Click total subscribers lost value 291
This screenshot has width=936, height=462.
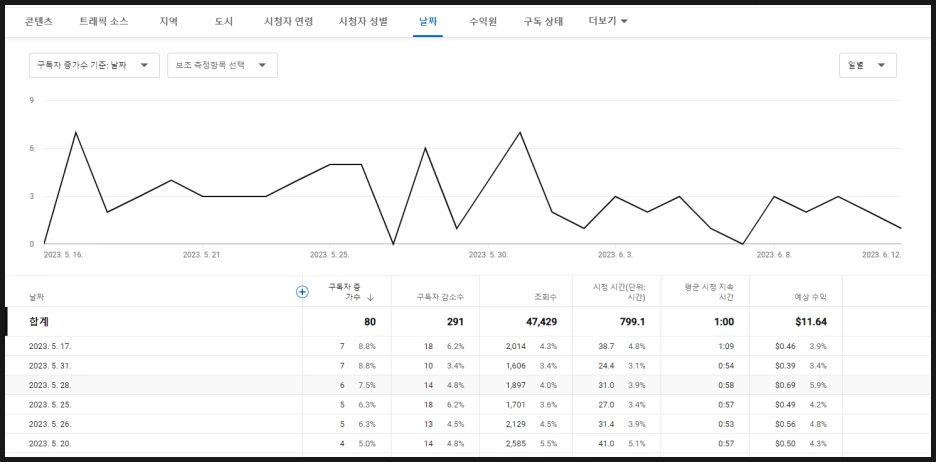455,322
